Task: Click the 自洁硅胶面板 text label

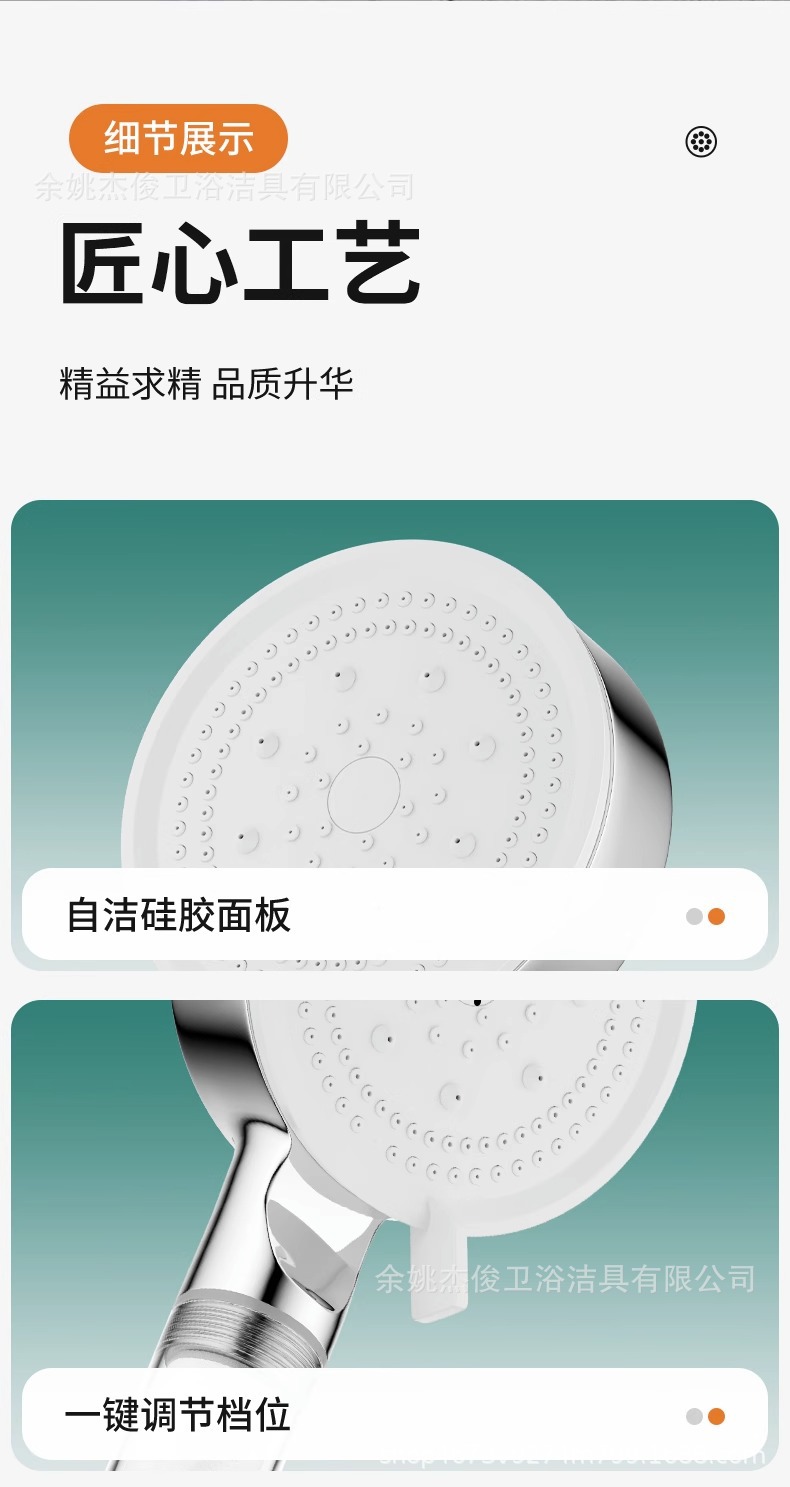Action: coord(179,915)
